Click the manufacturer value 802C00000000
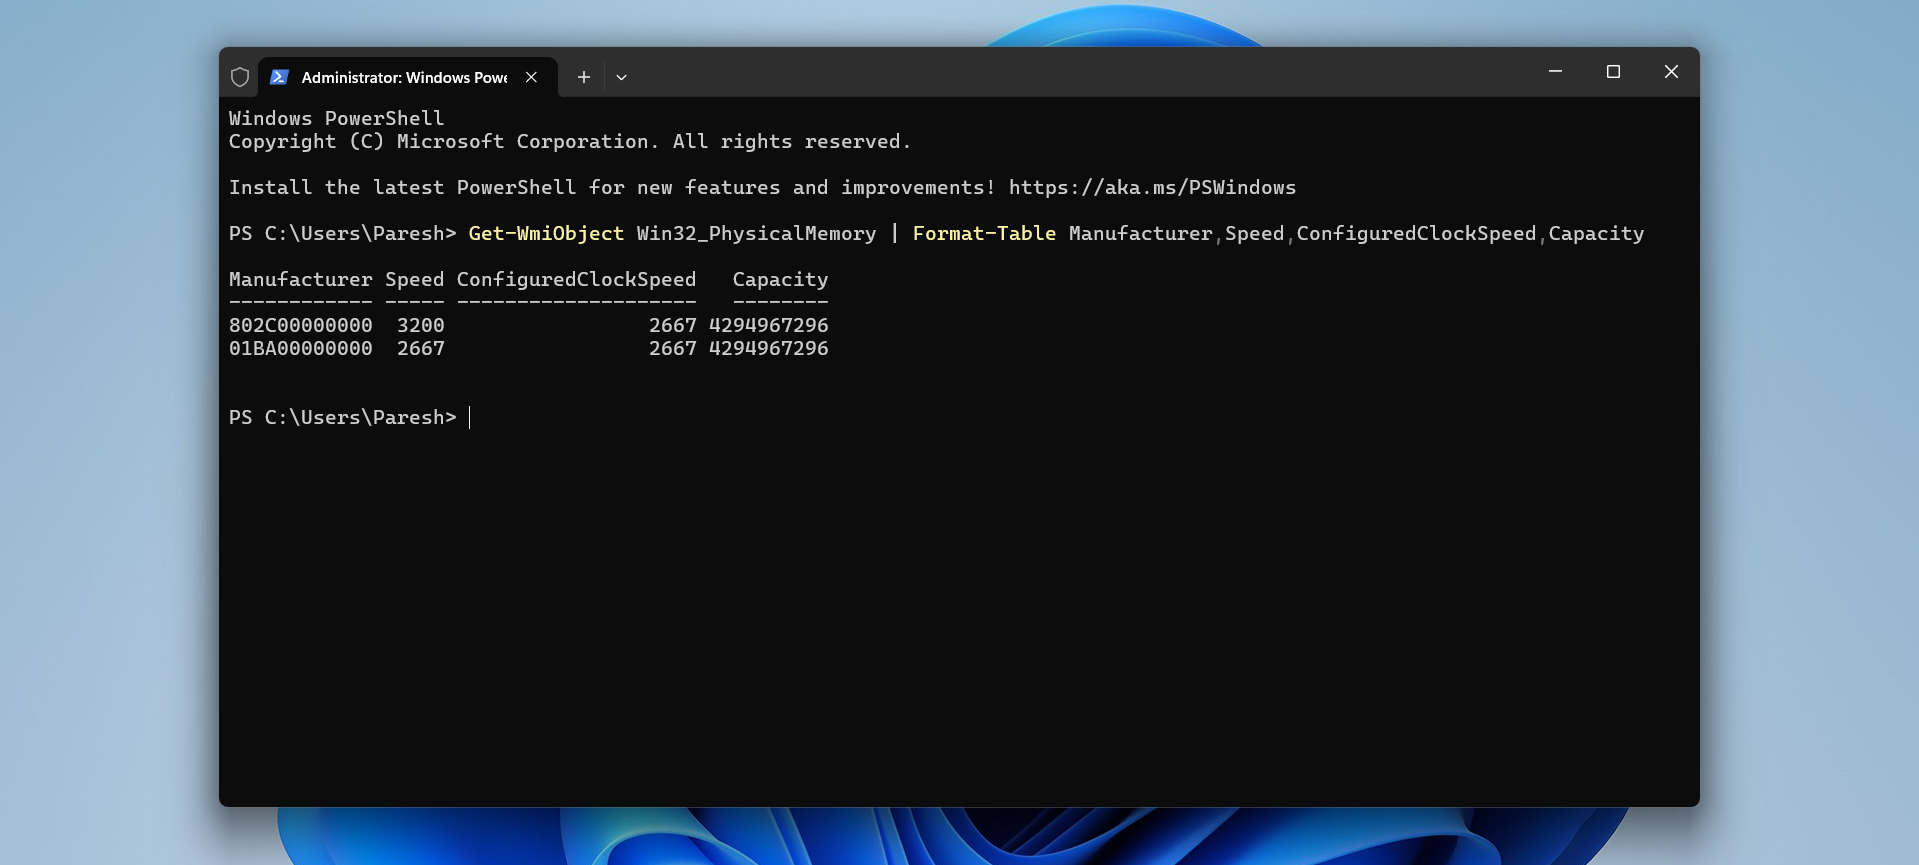 coord(300,325)
